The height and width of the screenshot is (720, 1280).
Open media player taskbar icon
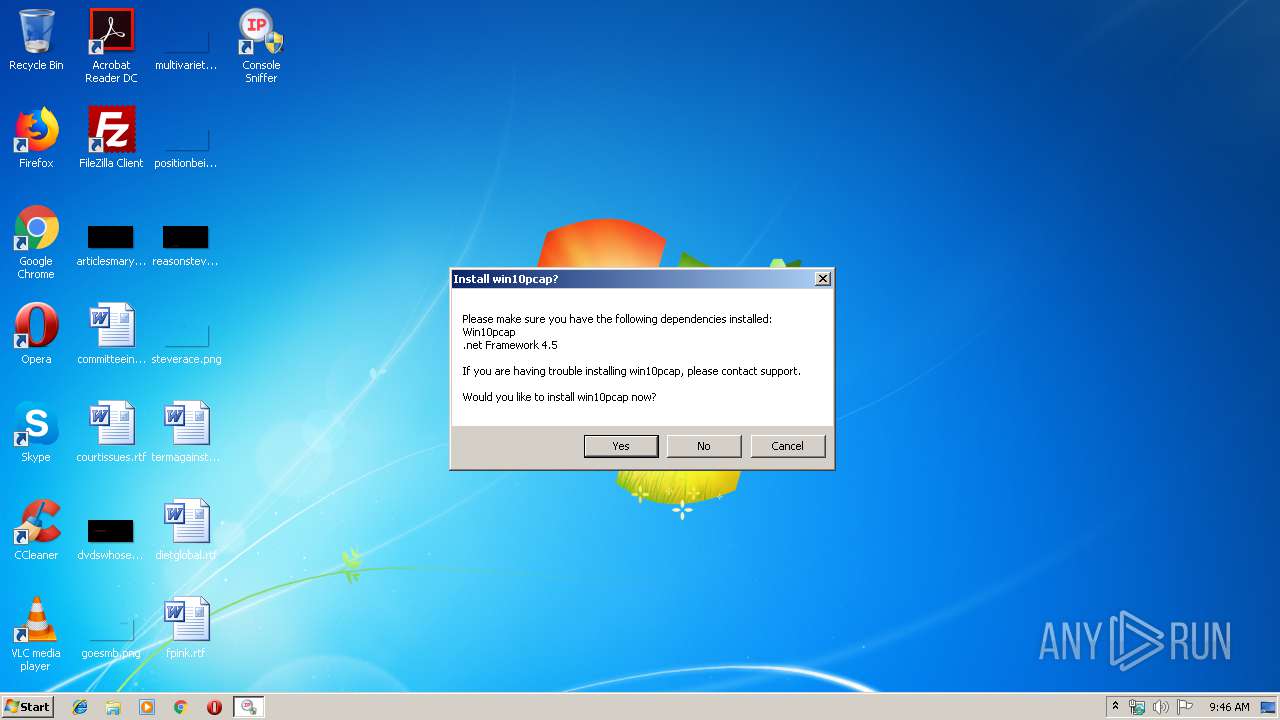pos(147,707)
